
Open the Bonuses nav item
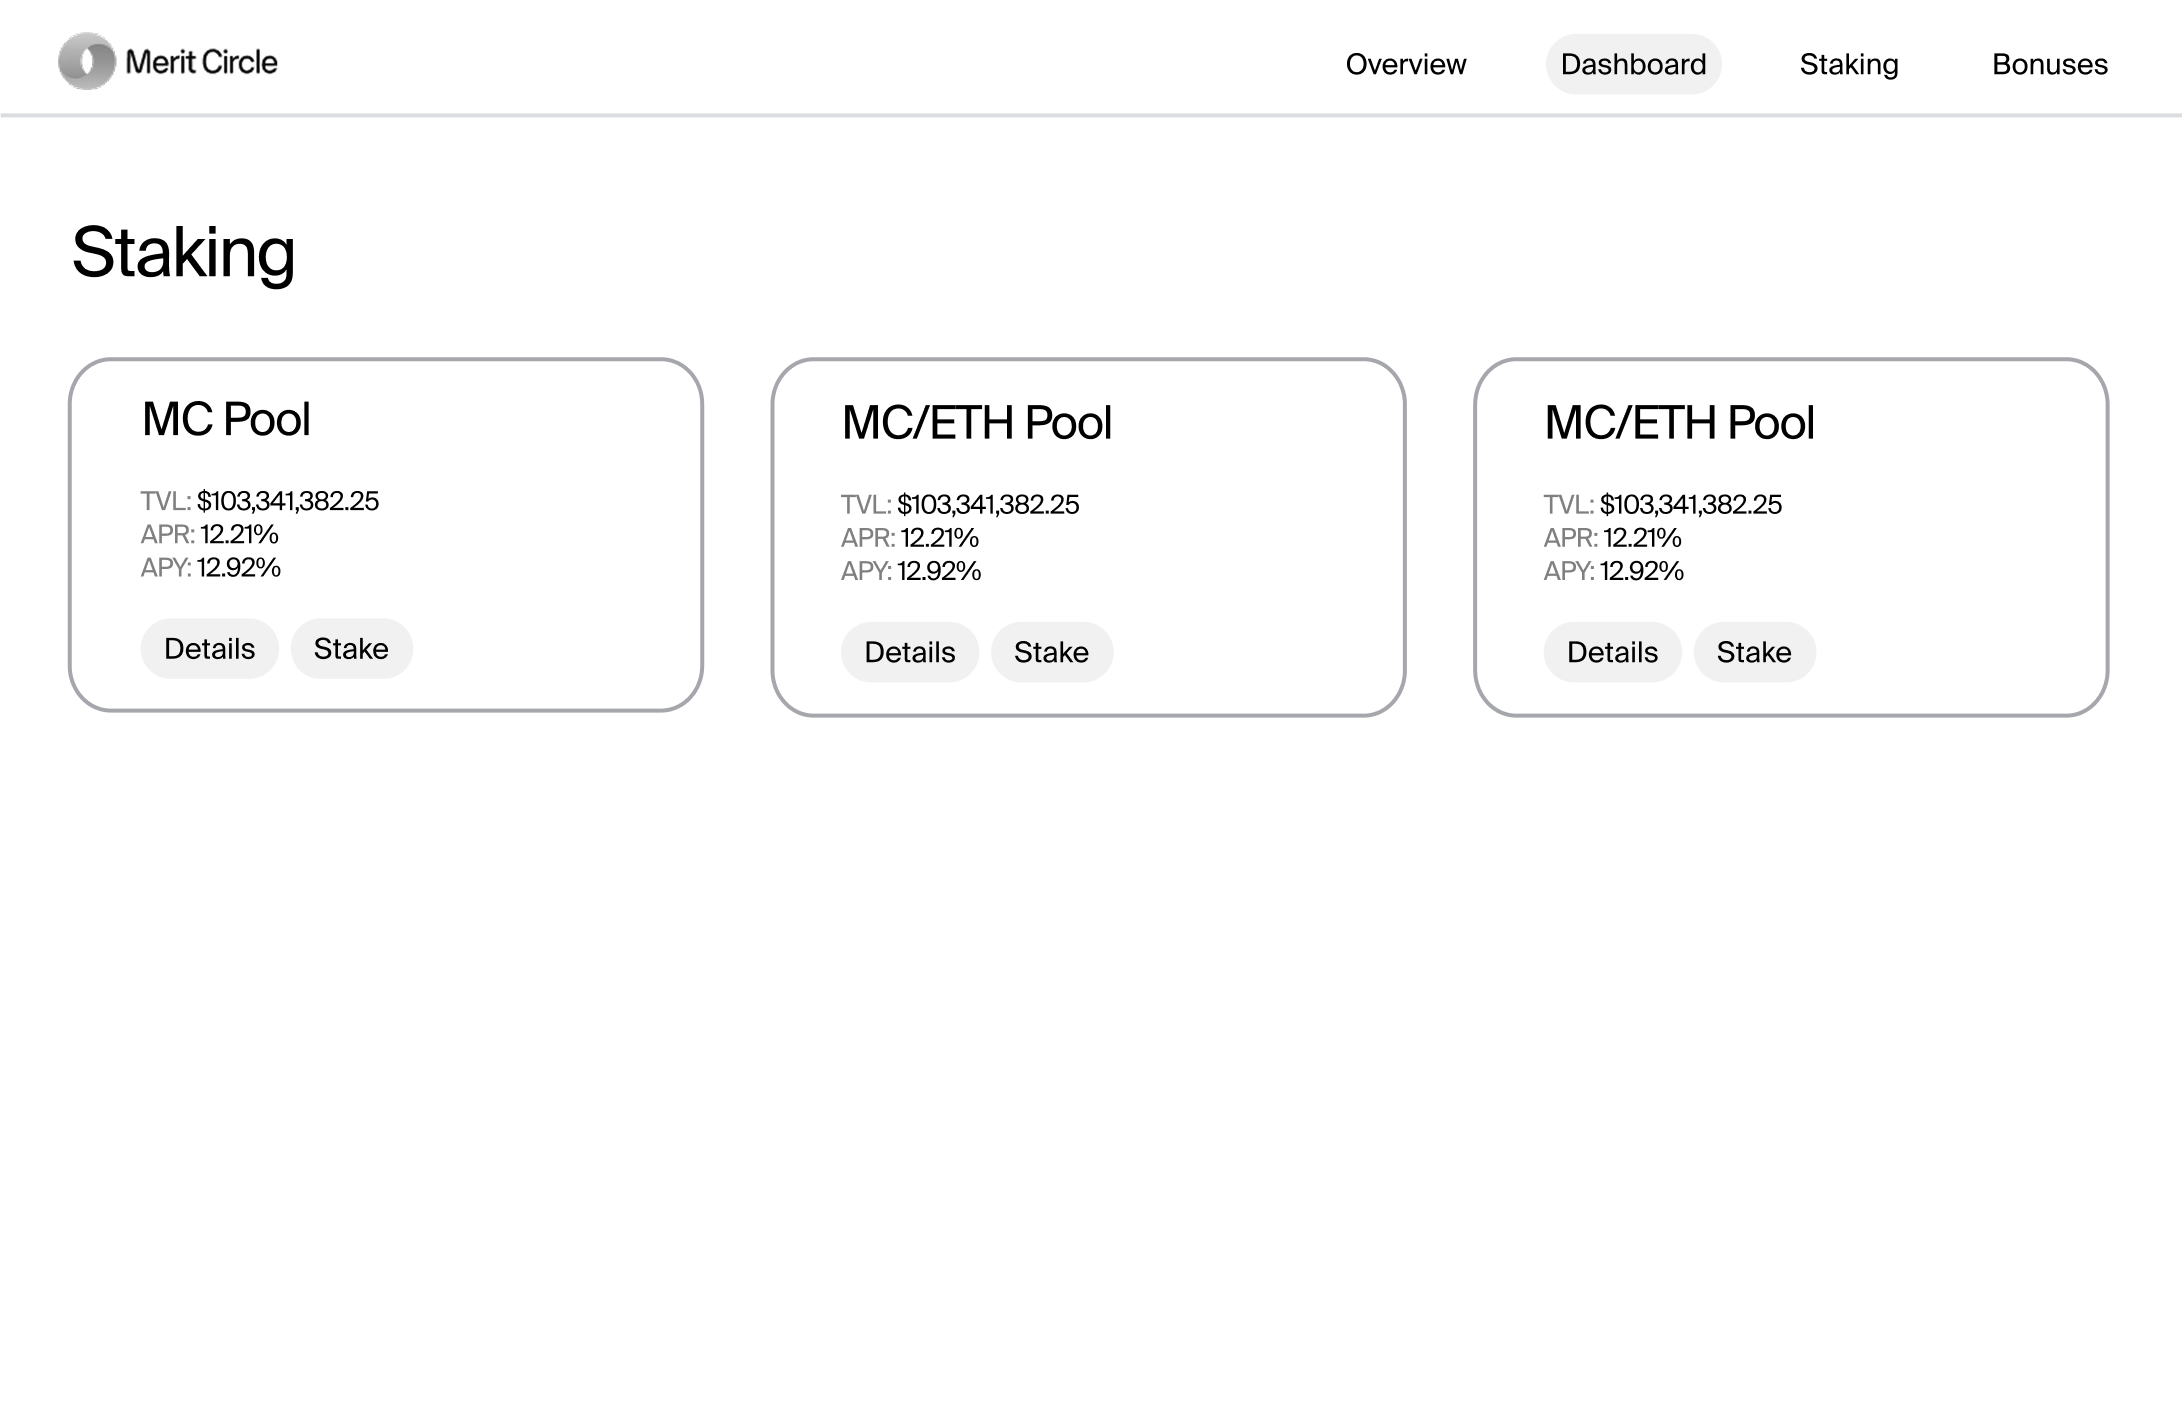(x=2049, y=64)
